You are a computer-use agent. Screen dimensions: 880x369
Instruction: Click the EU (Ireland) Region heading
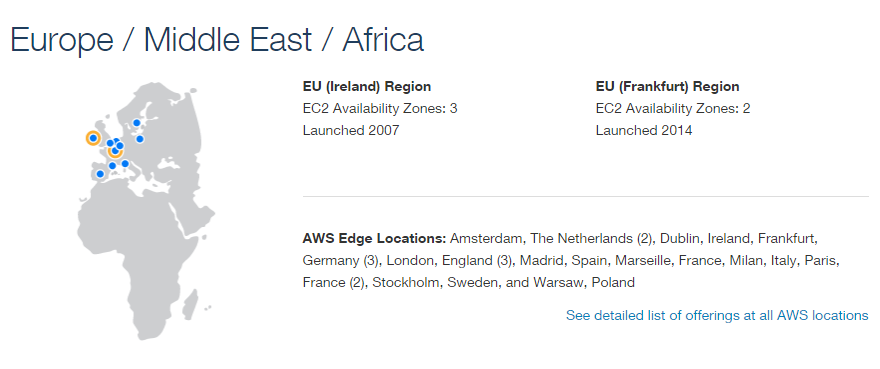[x=367, y=86]
